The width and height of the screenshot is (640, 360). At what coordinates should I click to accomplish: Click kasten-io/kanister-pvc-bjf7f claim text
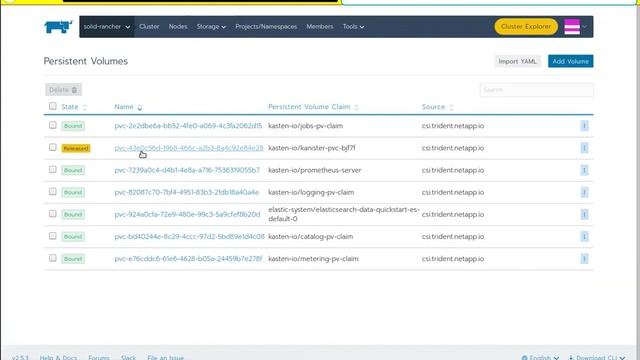tap(312, 148)
